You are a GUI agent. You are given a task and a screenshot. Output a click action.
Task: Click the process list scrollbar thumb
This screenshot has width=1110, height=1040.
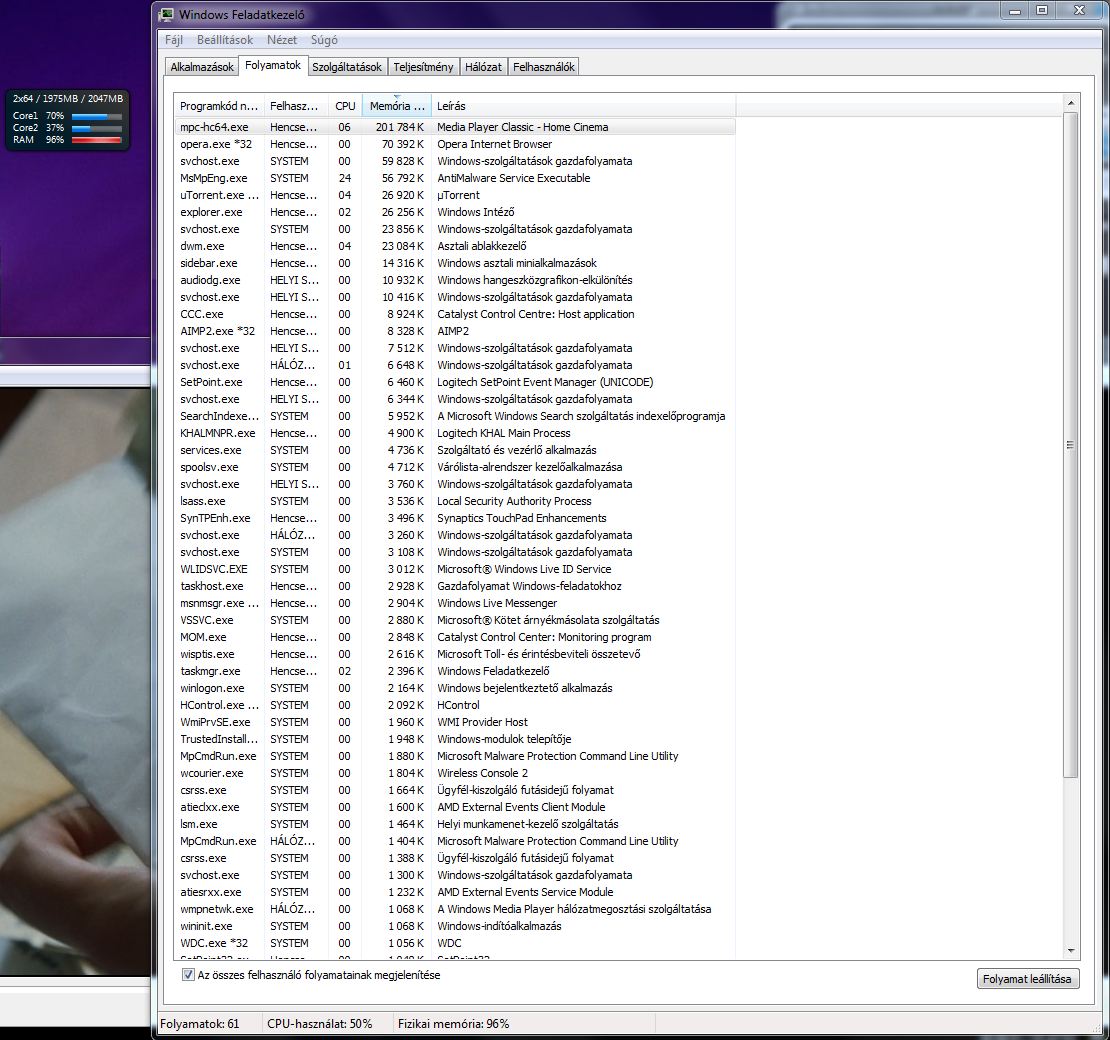(1070, 445)
